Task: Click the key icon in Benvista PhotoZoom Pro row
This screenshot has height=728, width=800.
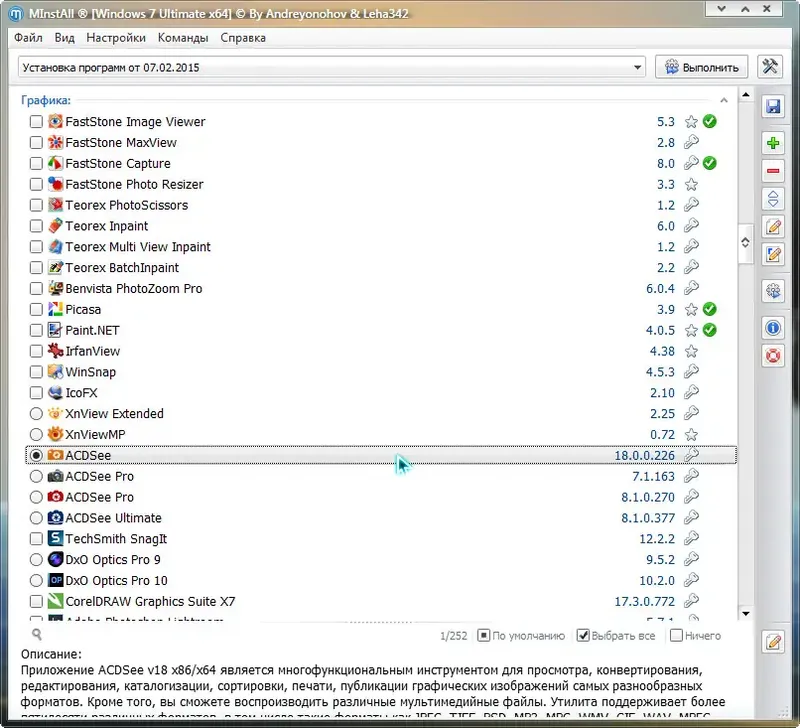Action: pyautogui.click(x=691, y=288)
